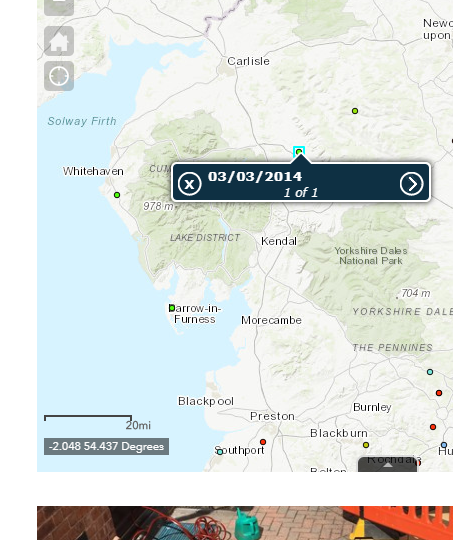453x540 pixels.
Task: Click the Blackpool map label
Action: point(206,401)
